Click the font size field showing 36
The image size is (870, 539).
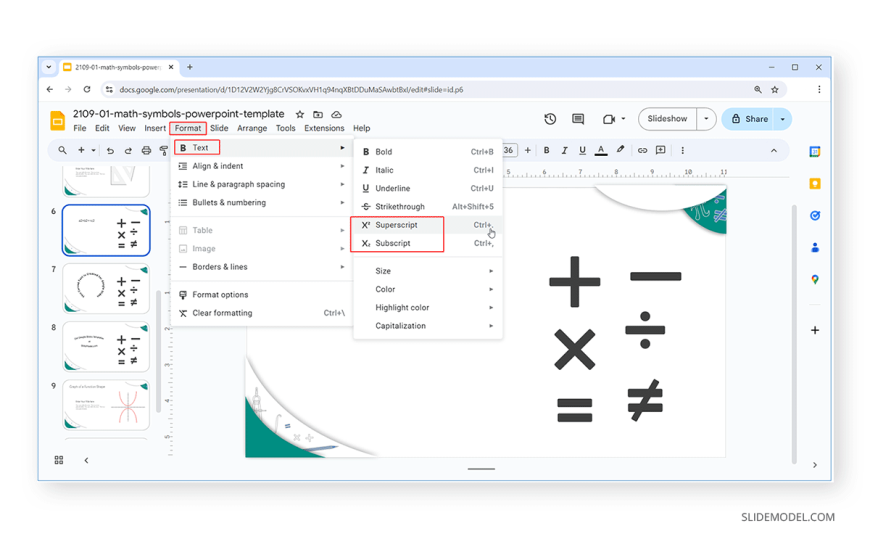pos(510,150)
